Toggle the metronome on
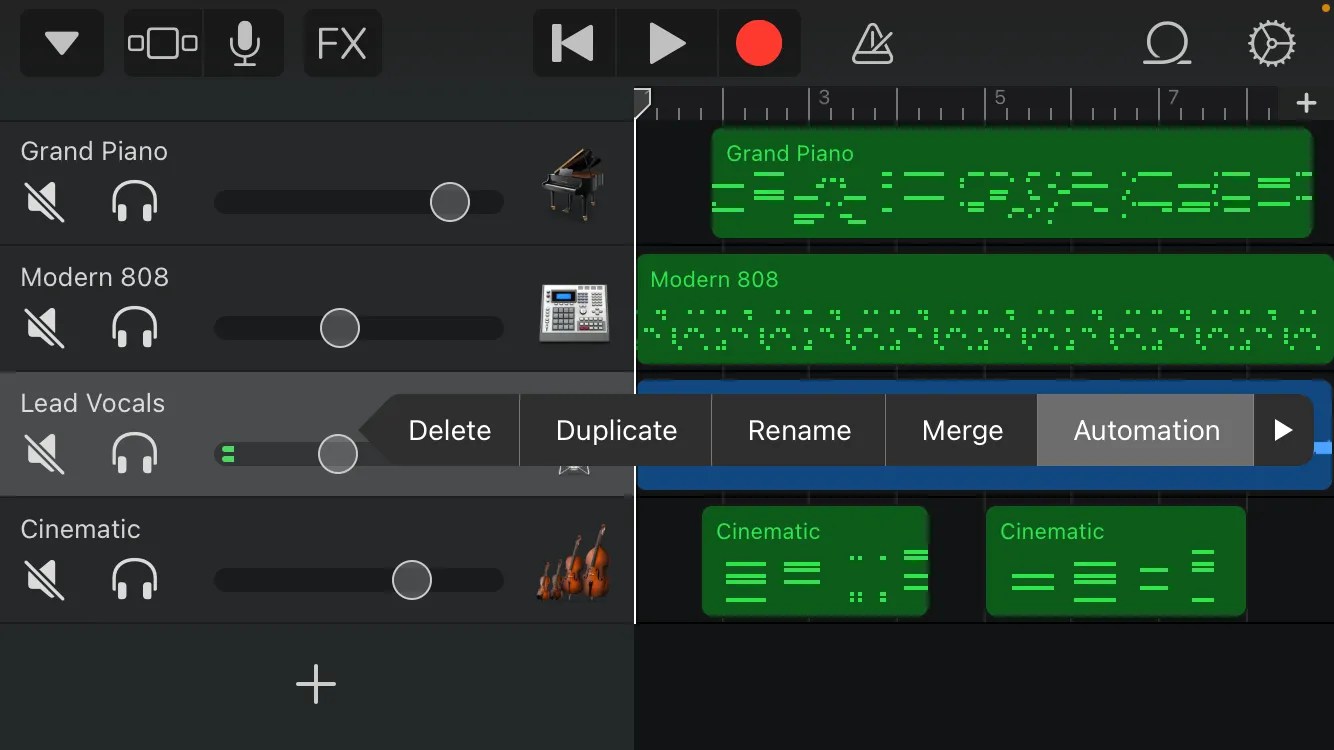The image size is (1334, 750). click(872, 43)
